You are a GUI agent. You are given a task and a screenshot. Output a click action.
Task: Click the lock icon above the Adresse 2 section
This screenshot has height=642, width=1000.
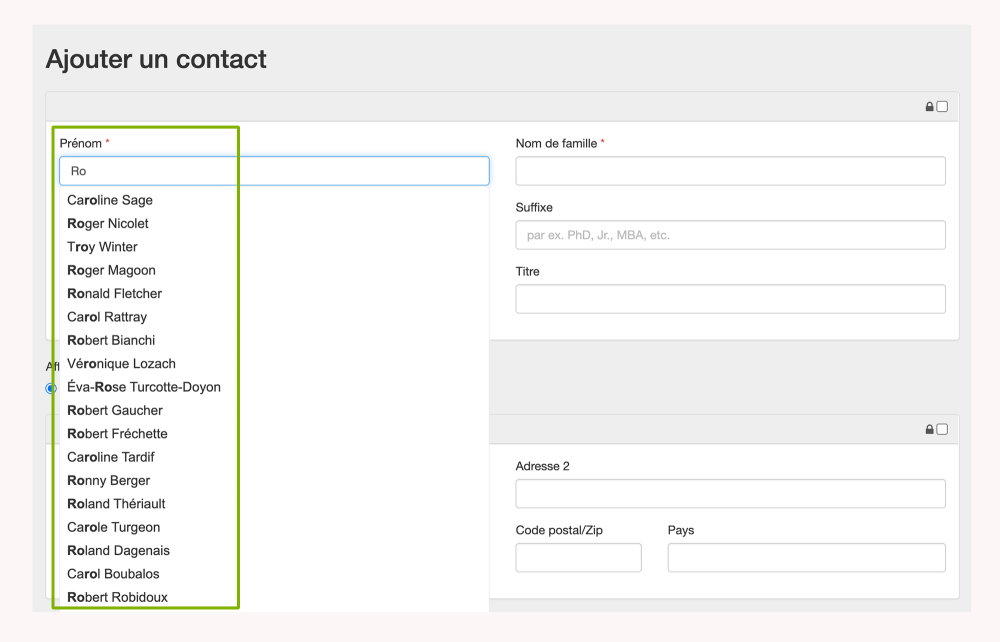pyautogui.click(x=930, y=429)
